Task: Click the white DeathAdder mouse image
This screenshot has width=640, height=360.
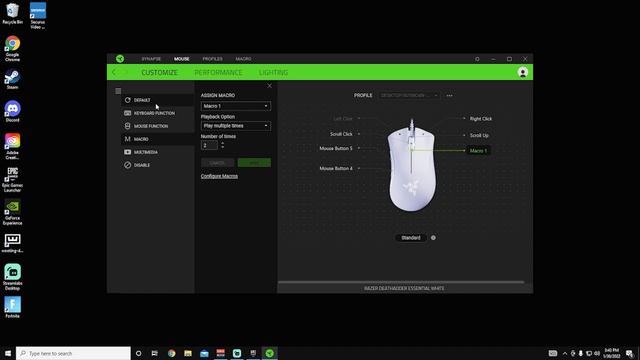Action: pyautogui.click(x=411, y=168)
